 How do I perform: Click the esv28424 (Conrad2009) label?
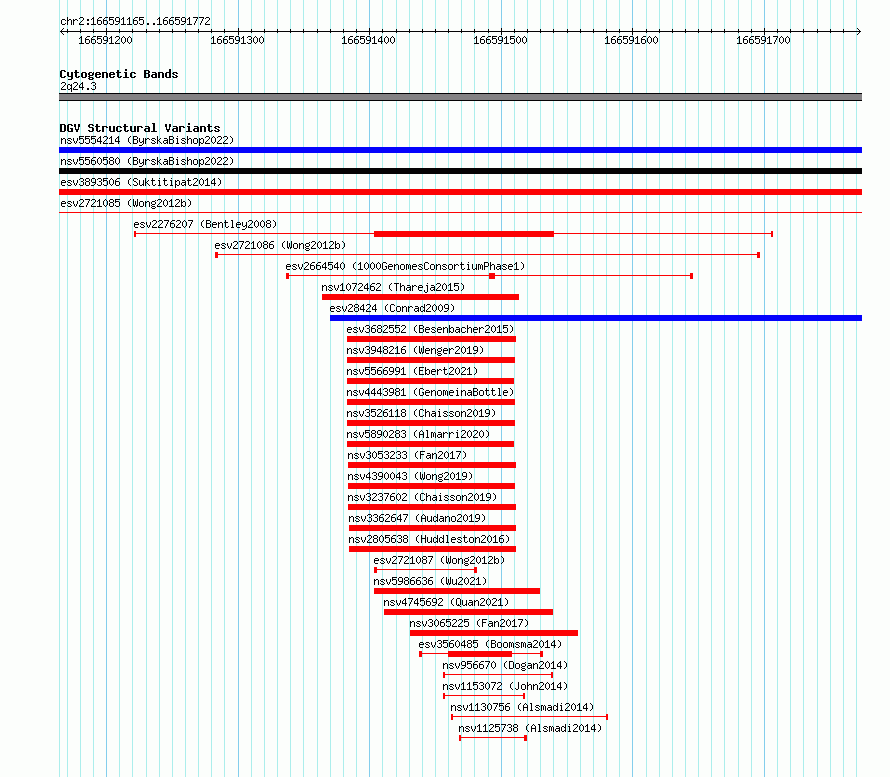(392, 308)
